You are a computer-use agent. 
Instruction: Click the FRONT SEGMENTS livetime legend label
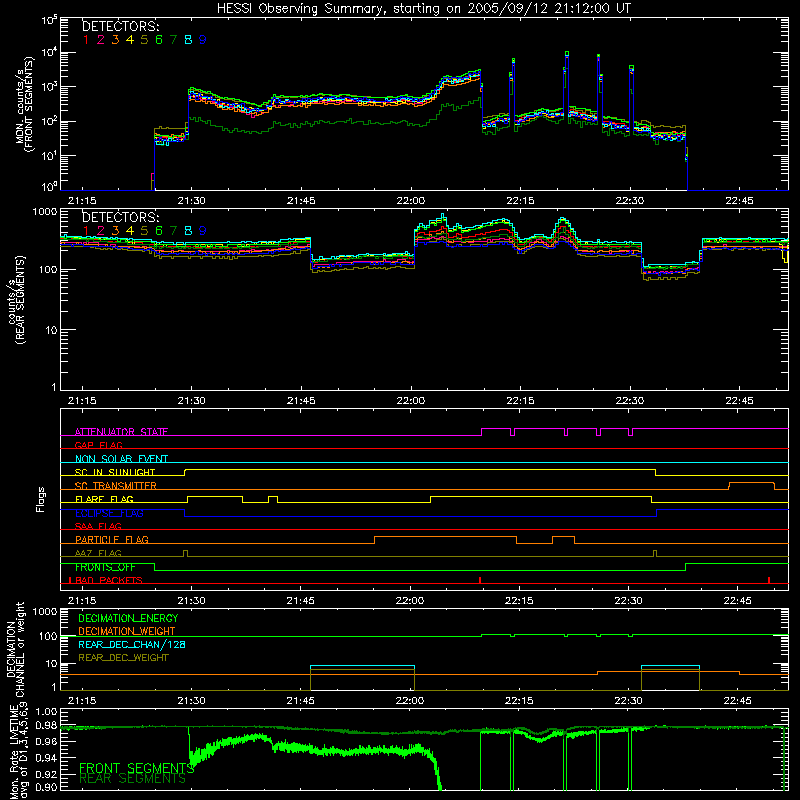pos(136,768)
